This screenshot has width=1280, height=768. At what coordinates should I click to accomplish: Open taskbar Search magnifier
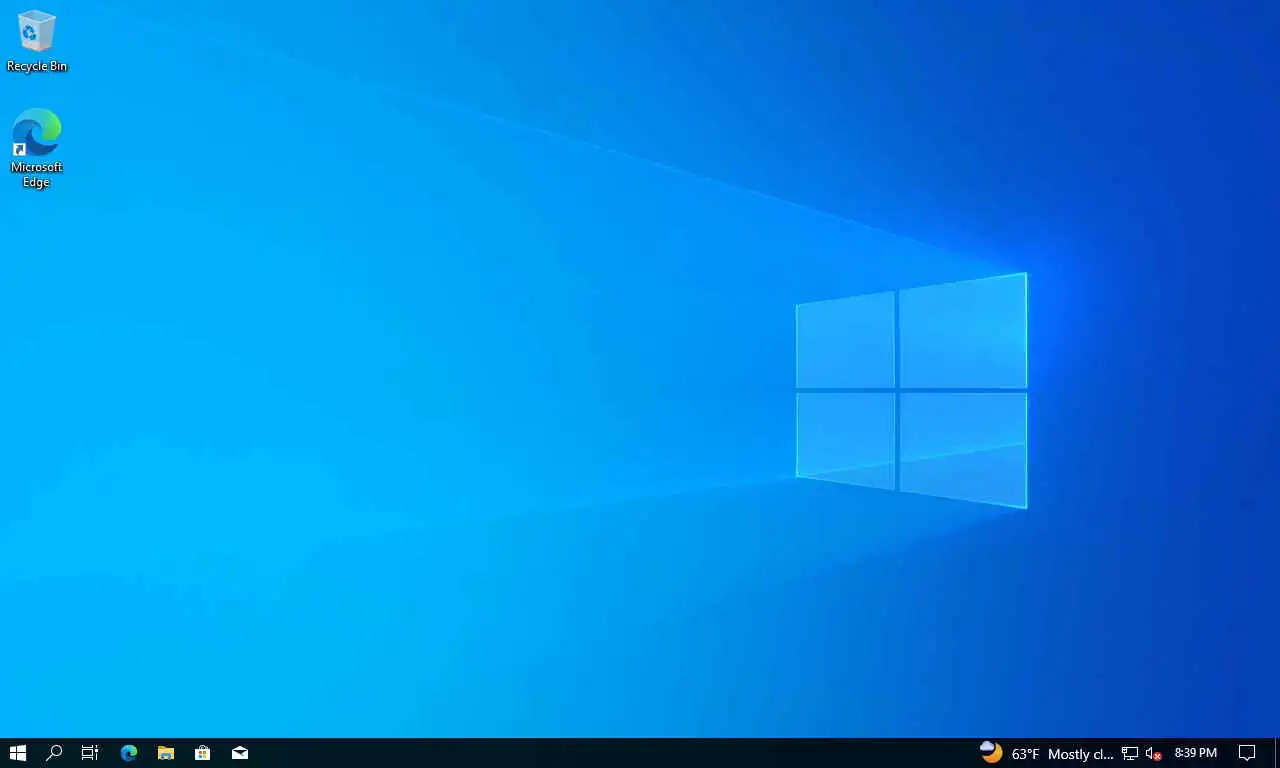click(x=54, y=753)
